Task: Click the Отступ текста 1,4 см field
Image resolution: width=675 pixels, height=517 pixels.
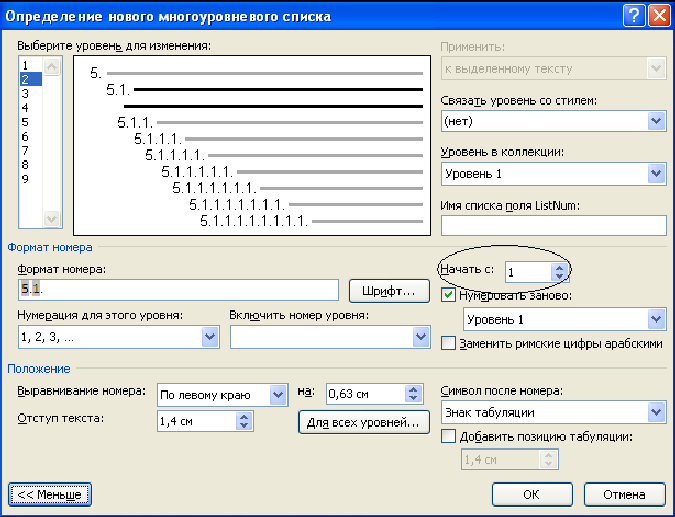Action: coord(197,421)
